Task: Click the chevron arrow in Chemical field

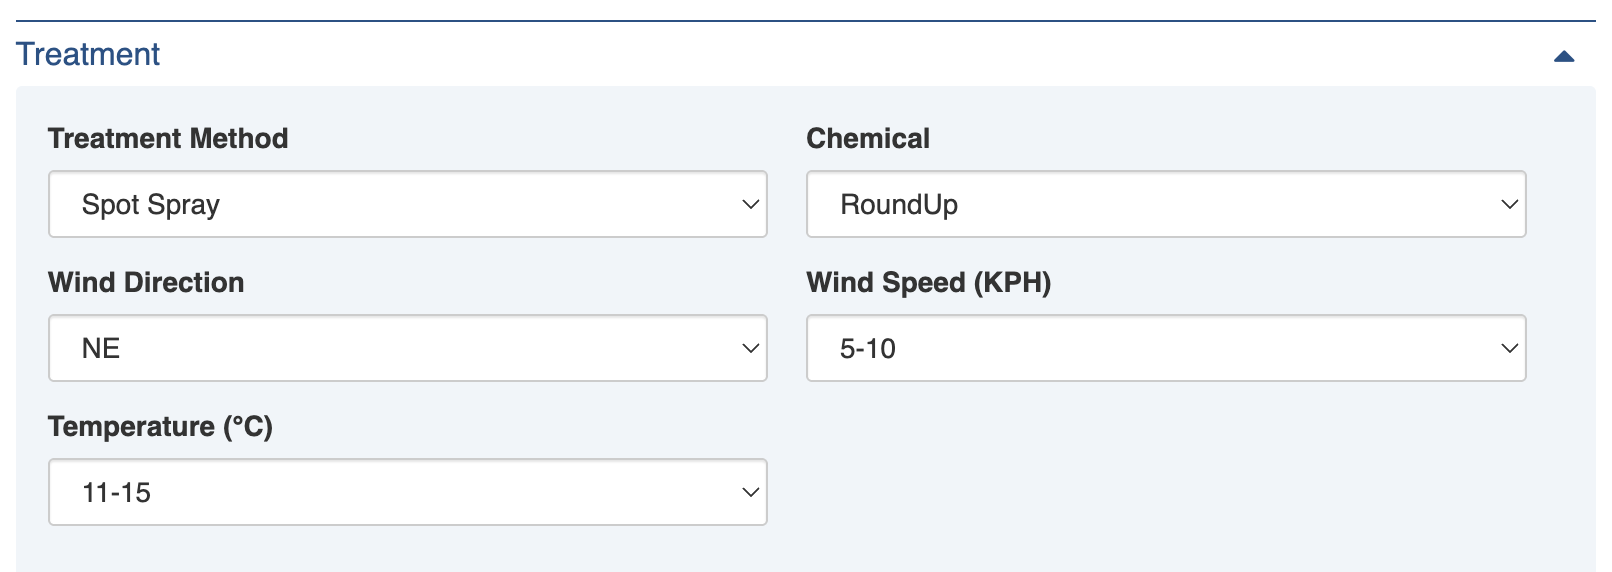Action: 1509,204
